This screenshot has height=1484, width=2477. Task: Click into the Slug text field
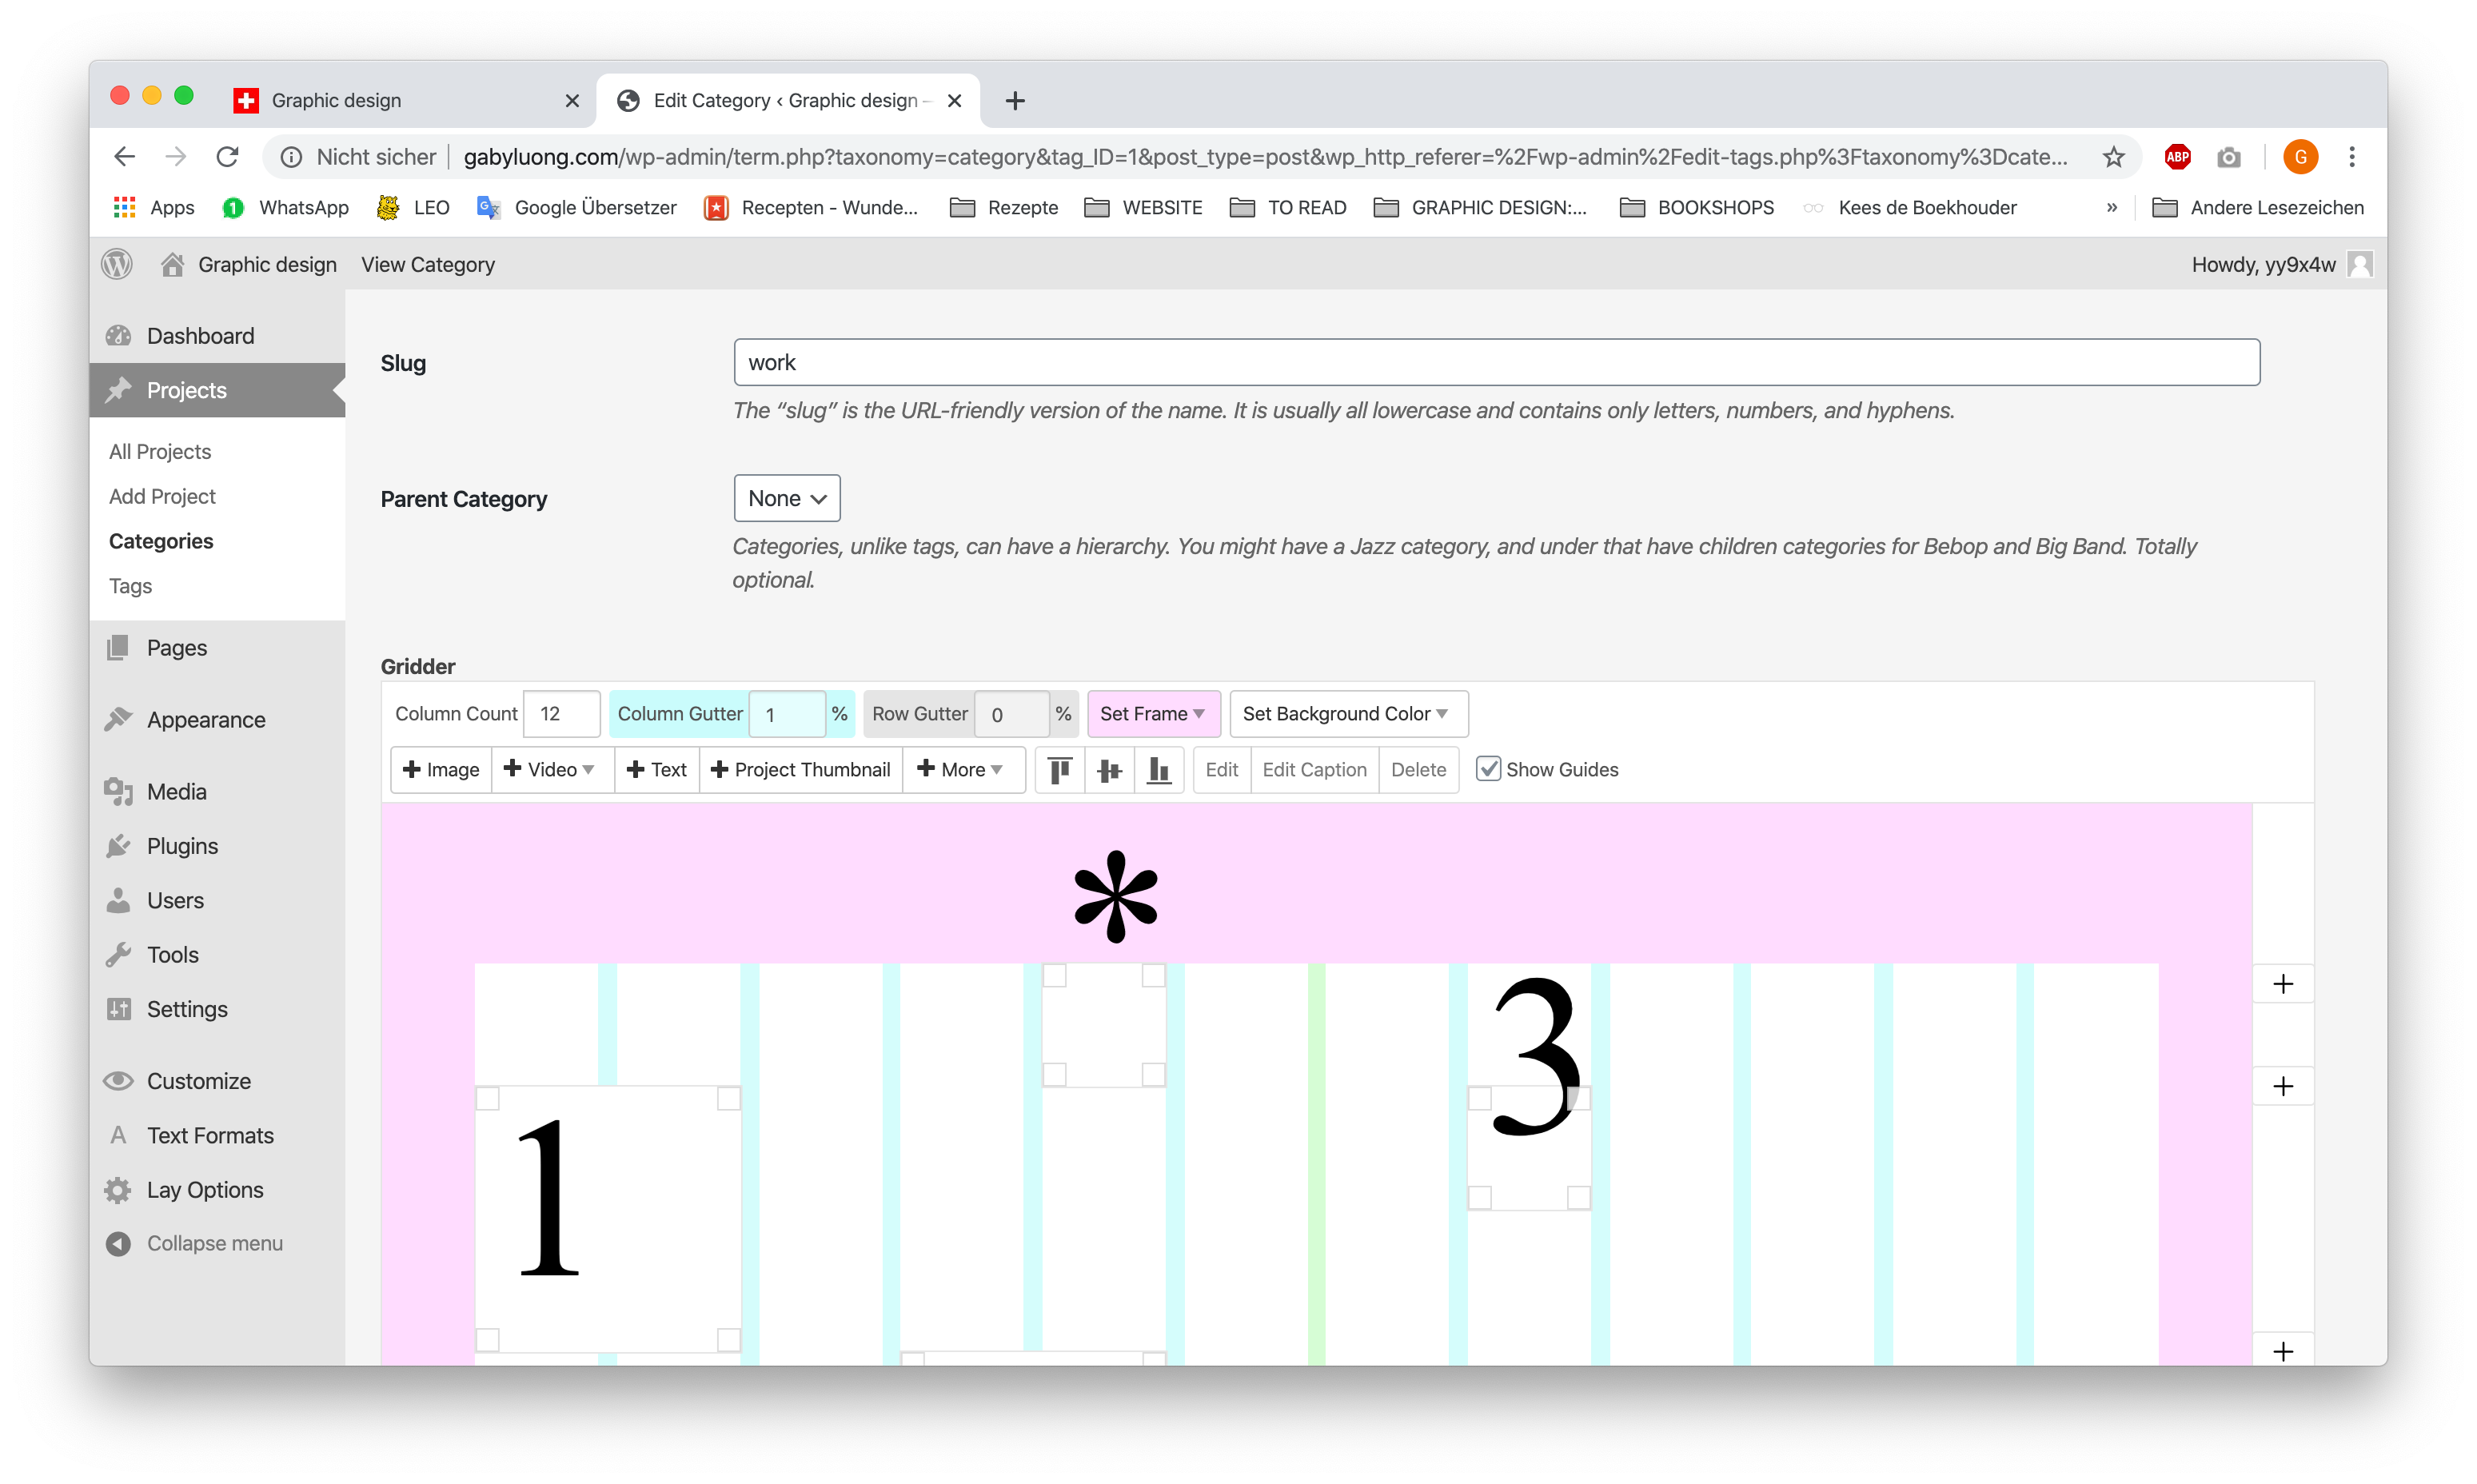(1495, 362)
